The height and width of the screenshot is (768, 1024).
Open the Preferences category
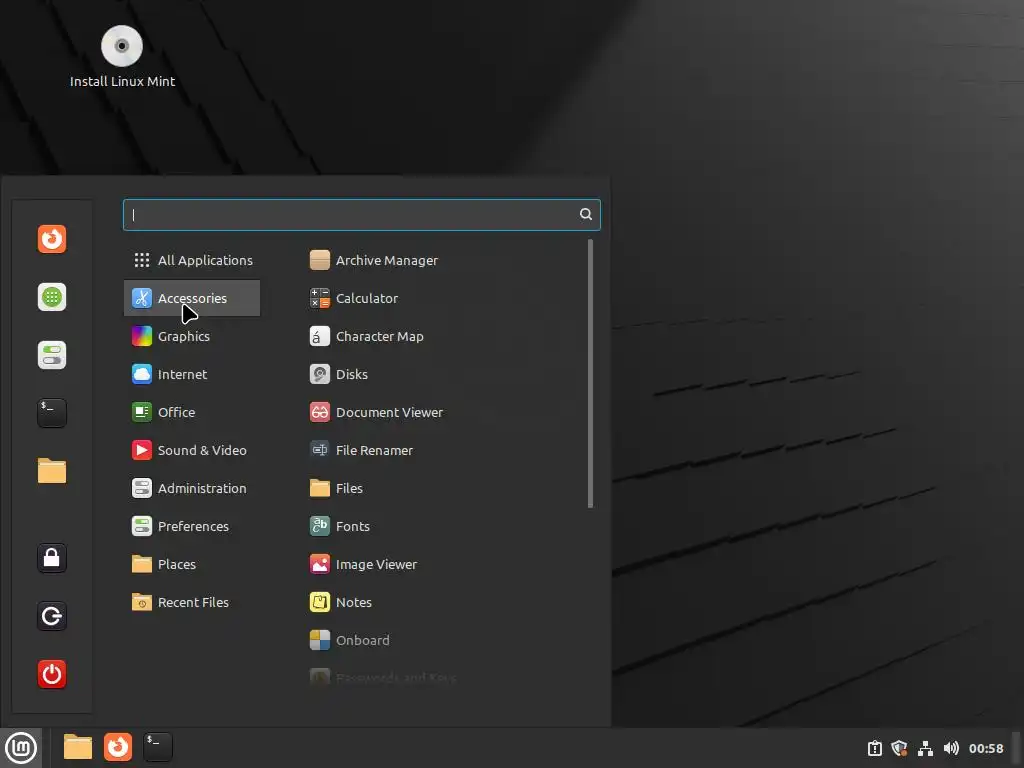[x=192, y=526]
